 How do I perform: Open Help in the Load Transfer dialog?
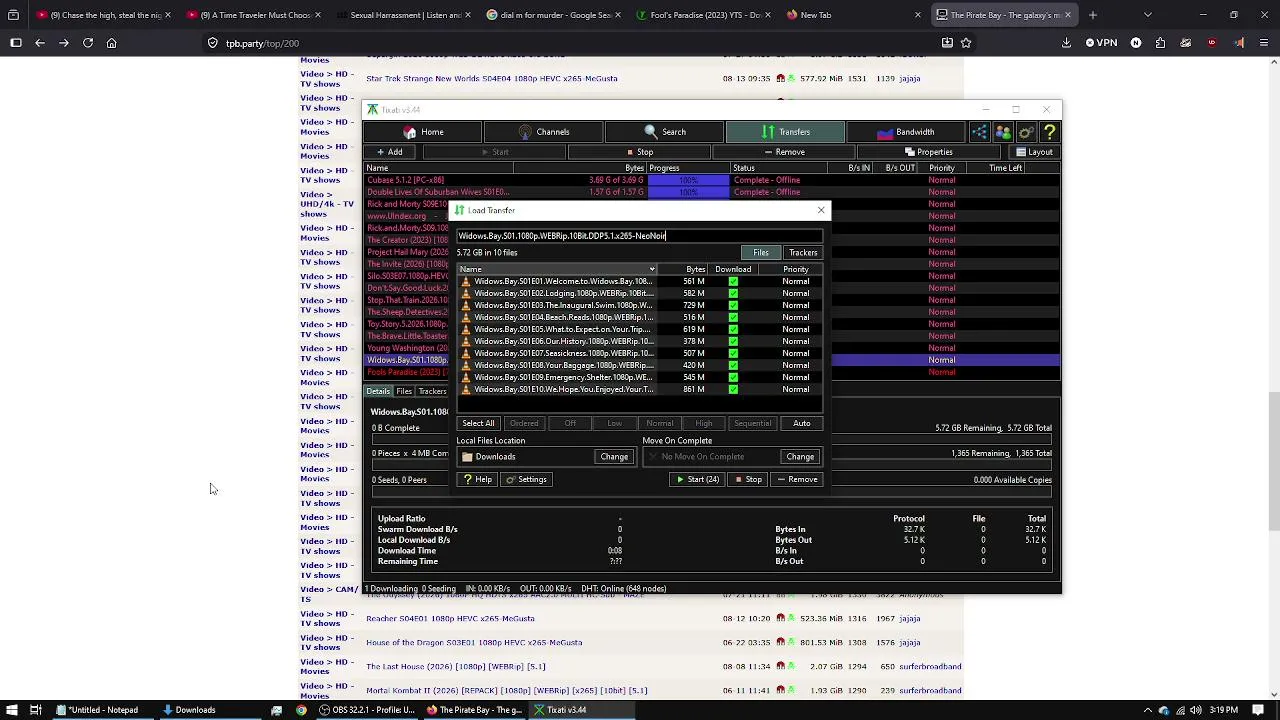[x=477, y=480]
